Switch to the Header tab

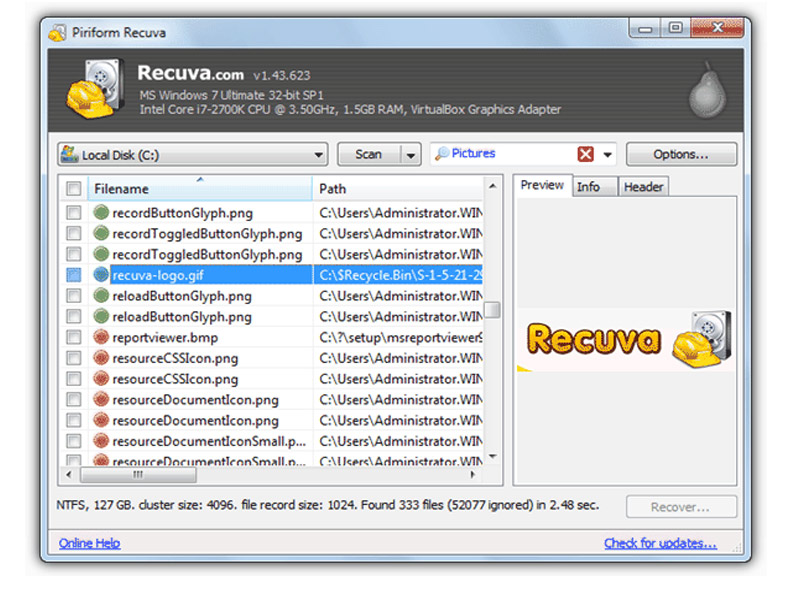[643, 187]
